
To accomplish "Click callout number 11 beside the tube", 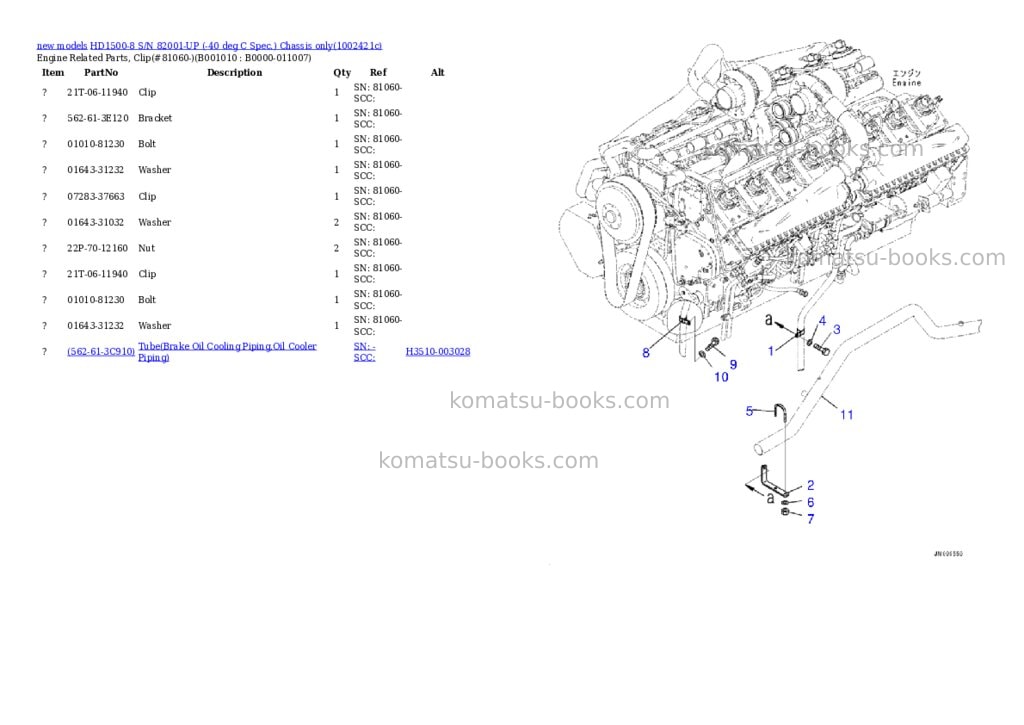I will click(846, 415).
